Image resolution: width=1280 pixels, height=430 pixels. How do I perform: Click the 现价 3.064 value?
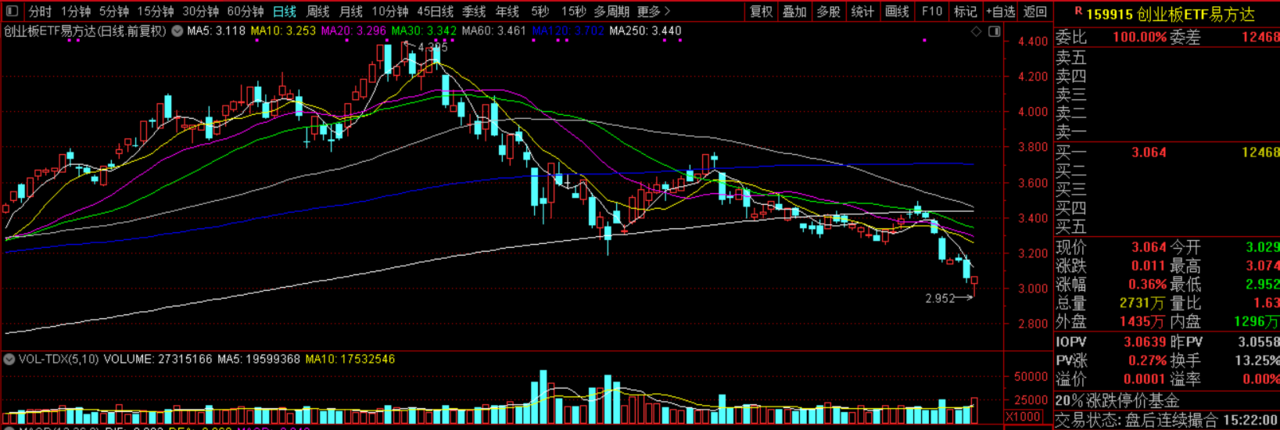point(1149,247)
